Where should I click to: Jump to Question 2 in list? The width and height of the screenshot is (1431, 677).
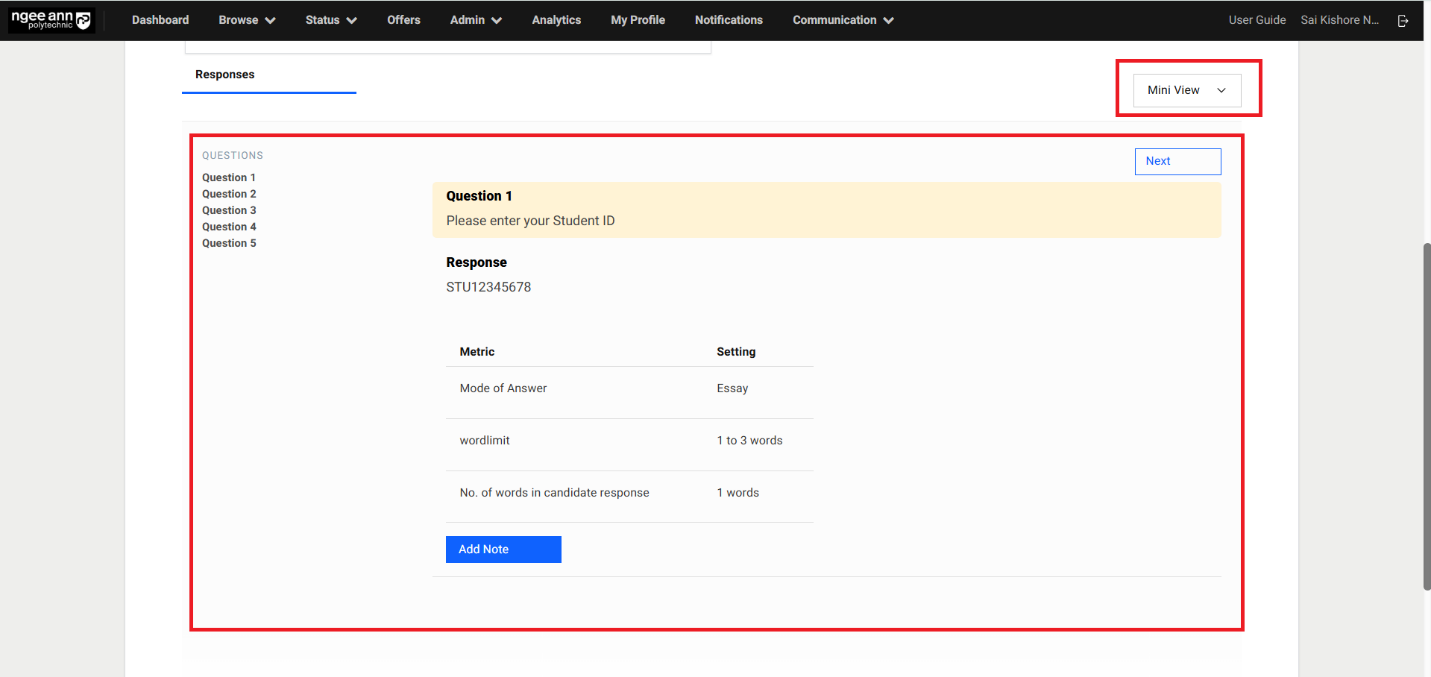click(229, 194)
